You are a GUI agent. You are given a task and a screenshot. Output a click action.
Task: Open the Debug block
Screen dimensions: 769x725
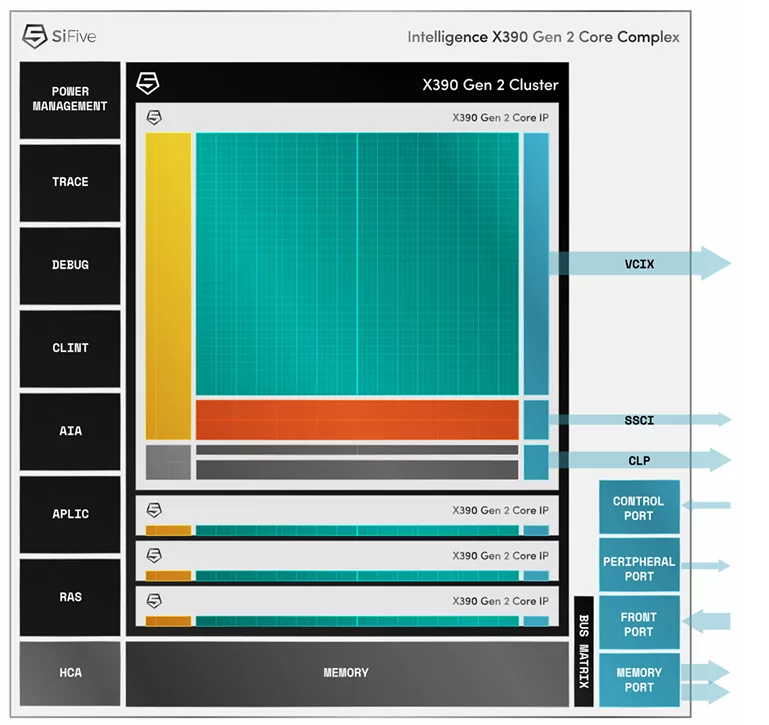click(x=70, y=265)
